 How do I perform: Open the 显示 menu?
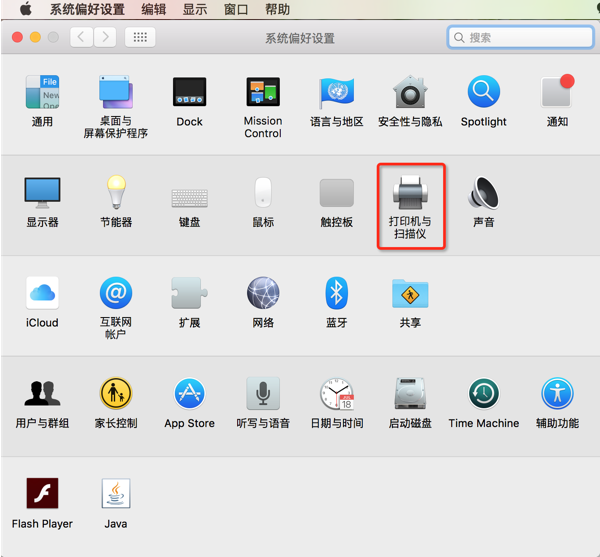coord(195,9)
